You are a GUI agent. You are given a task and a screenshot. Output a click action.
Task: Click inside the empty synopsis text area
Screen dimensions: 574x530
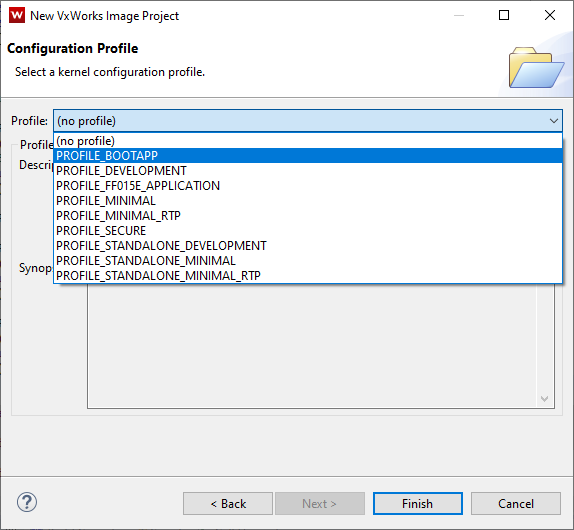coord(313,346)
